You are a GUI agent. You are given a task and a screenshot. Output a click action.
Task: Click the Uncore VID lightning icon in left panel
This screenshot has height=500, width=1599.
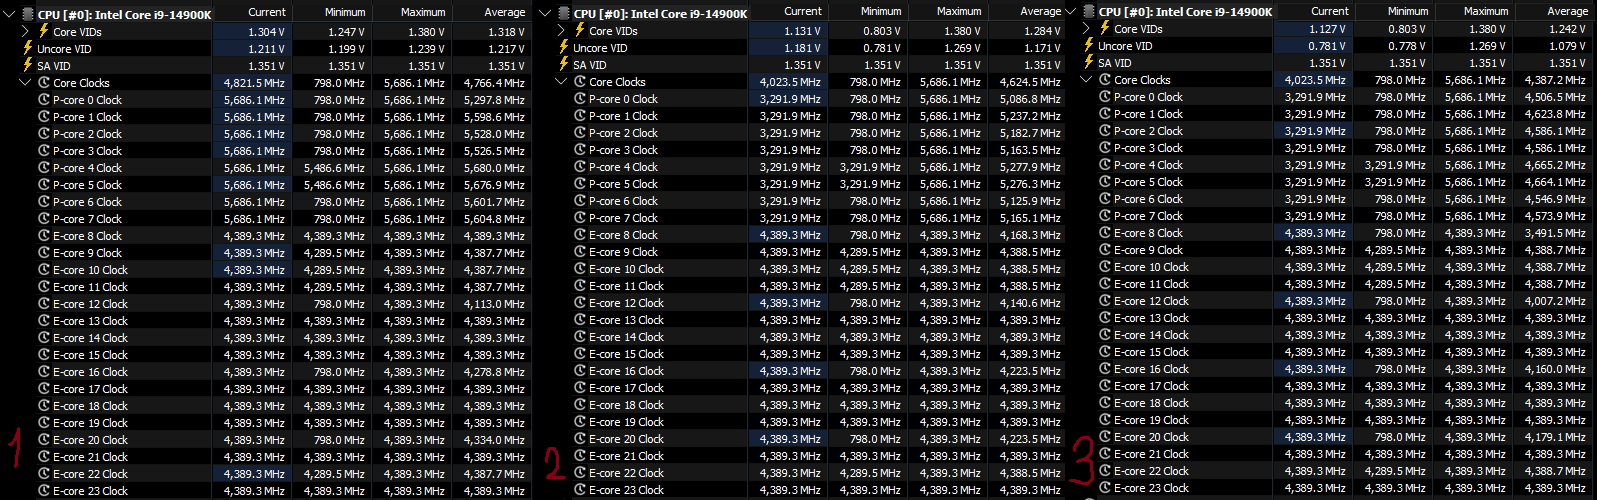pos(28,48)
